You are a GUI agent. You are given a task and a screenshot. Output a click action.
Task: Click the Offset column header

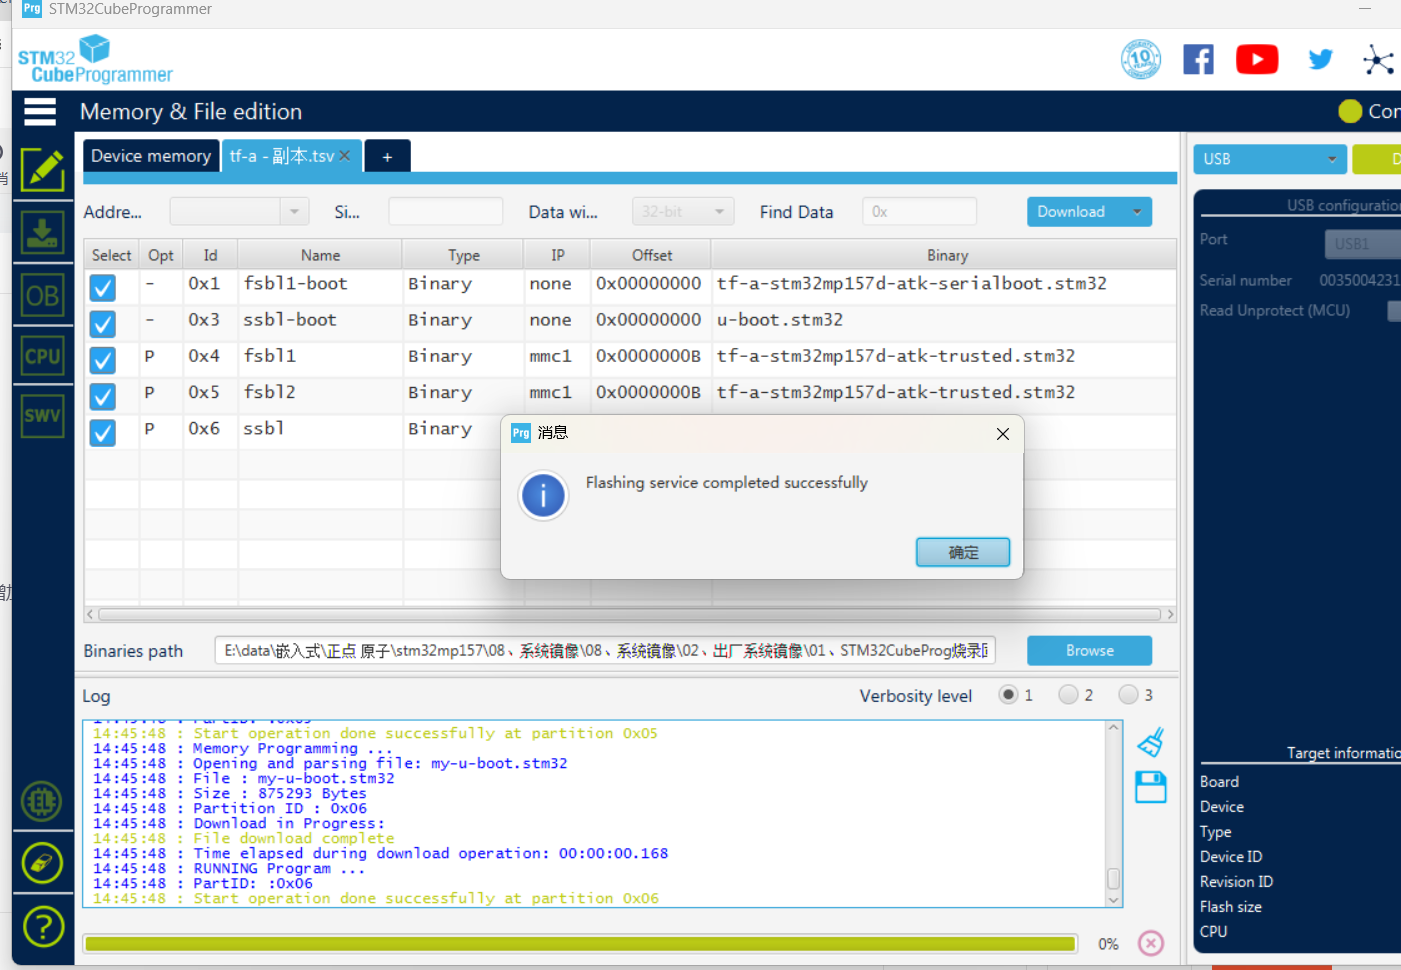tap(651, 255)
